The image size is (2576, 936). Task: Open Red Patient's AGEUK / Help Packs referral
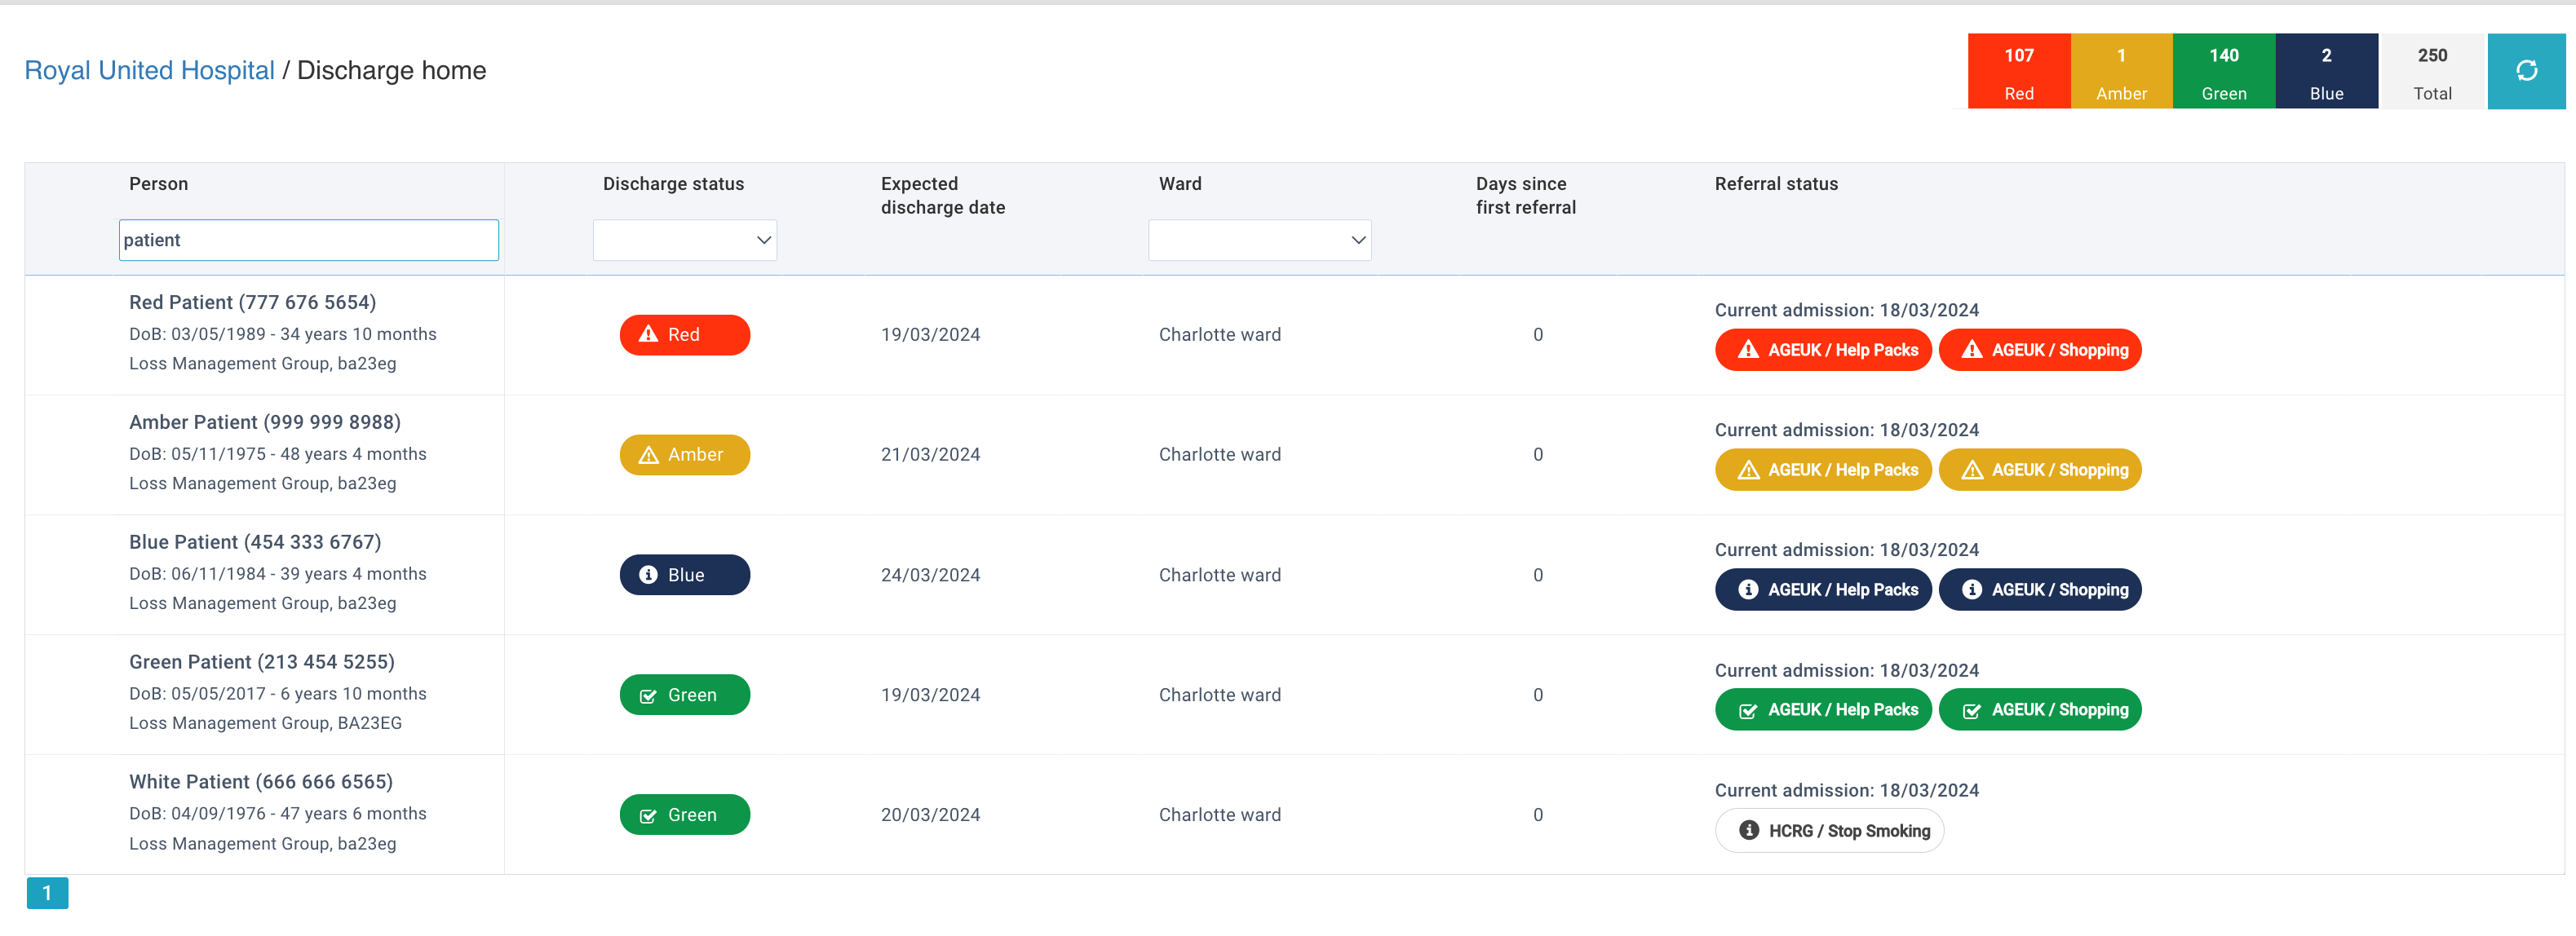coord(1822,350)
